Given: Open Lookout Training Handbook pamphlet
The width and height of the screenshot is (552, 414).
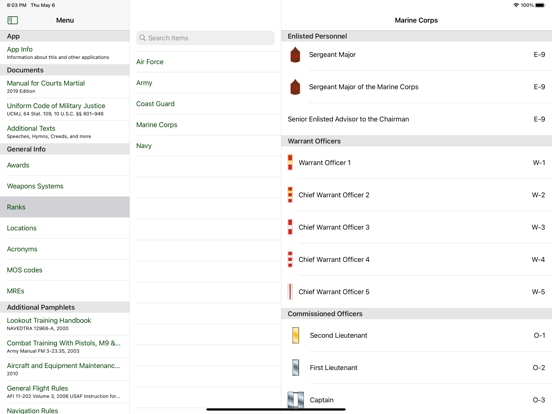Looking at the screenshot, I should point(65,324).
